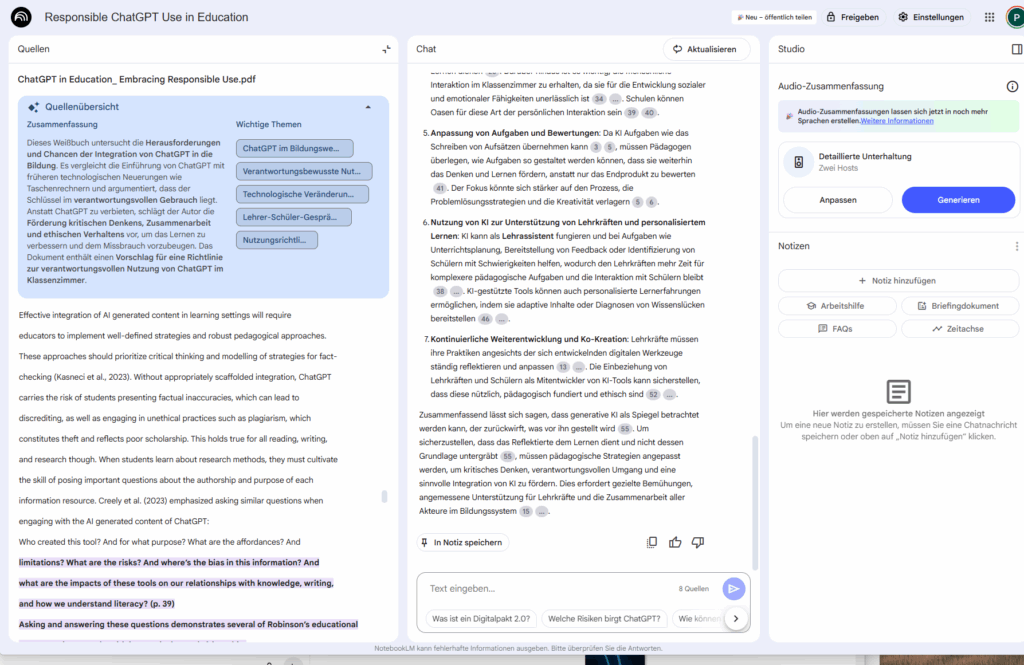Collapse the Quellenübersicht section
The height and width of the screenshot is (665, 1024).
point(368,107)
